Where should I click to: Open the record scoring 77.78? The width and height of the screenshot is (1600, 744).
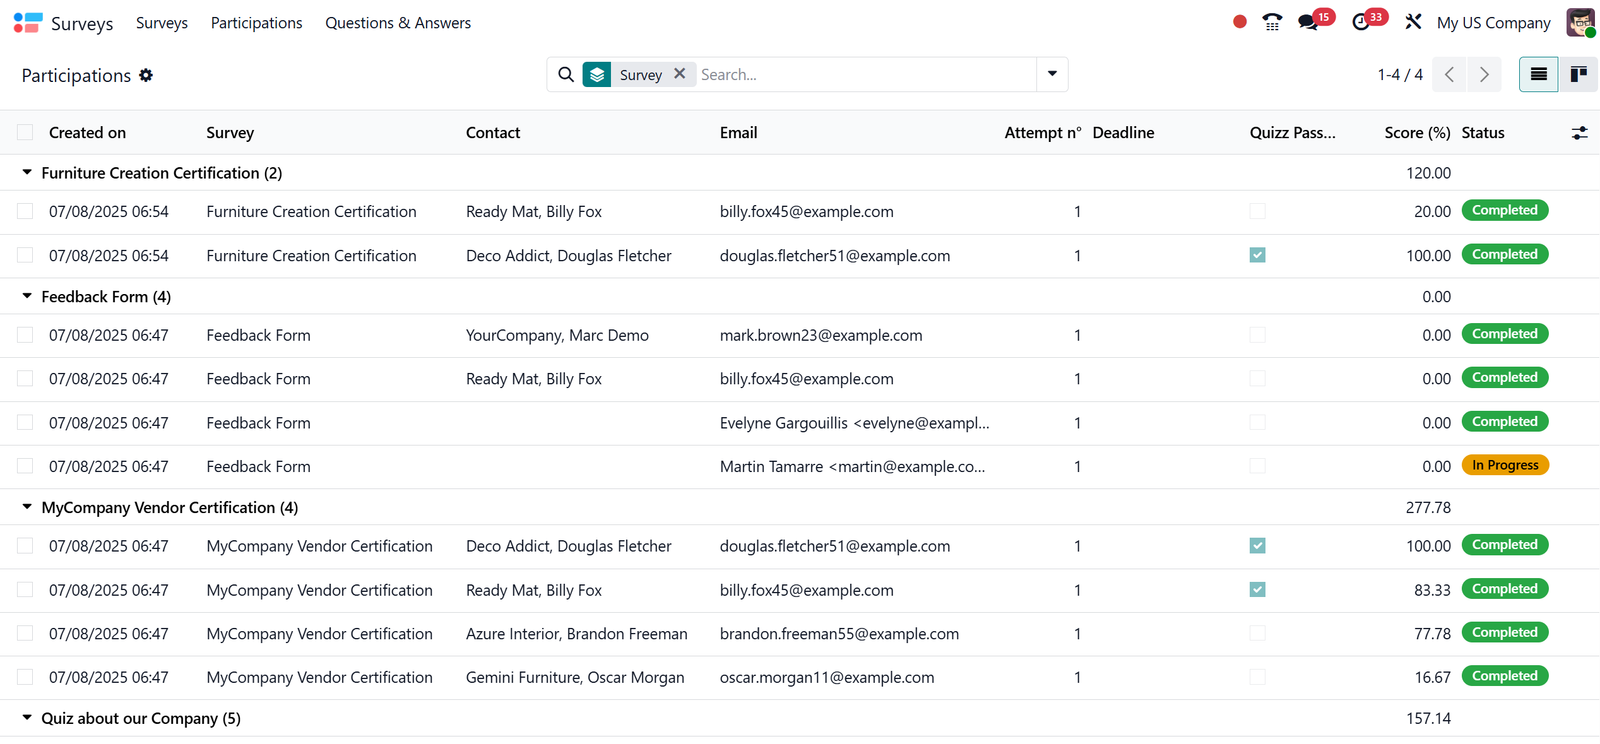[1432, 633]
